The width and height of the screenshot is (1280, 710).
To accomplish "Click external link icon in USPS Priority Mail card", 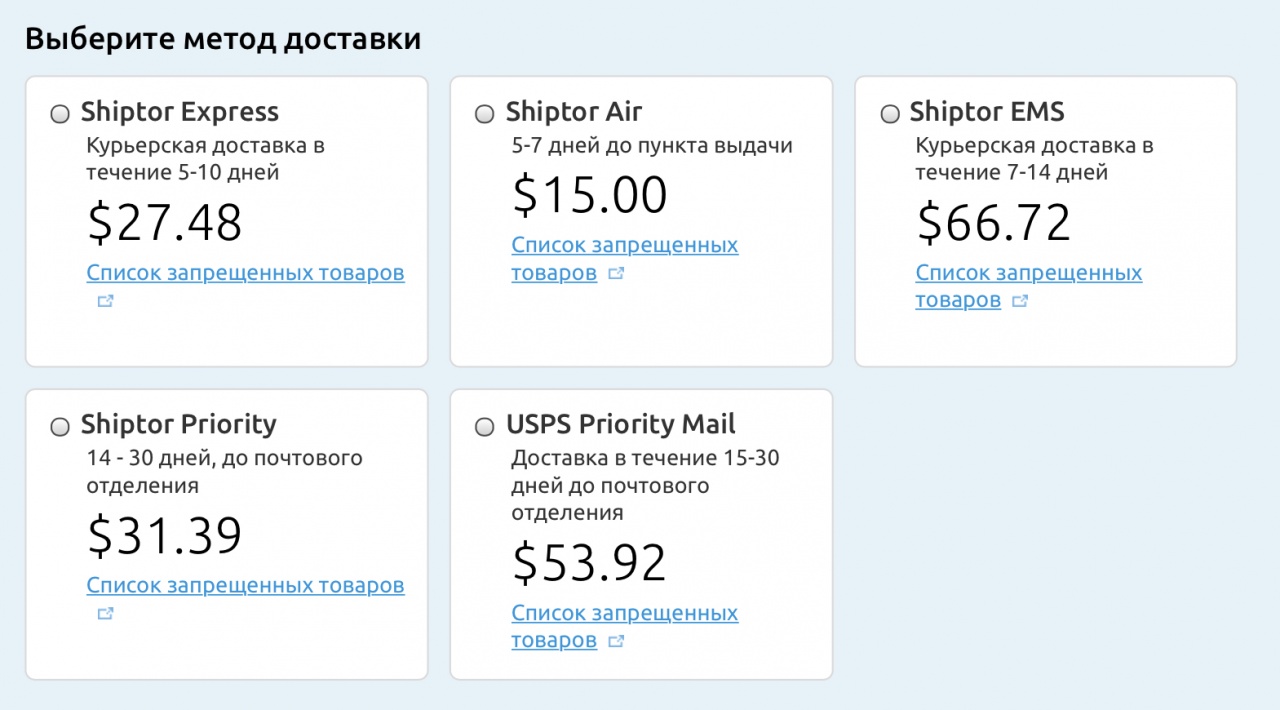I will (x=616, y=641).
